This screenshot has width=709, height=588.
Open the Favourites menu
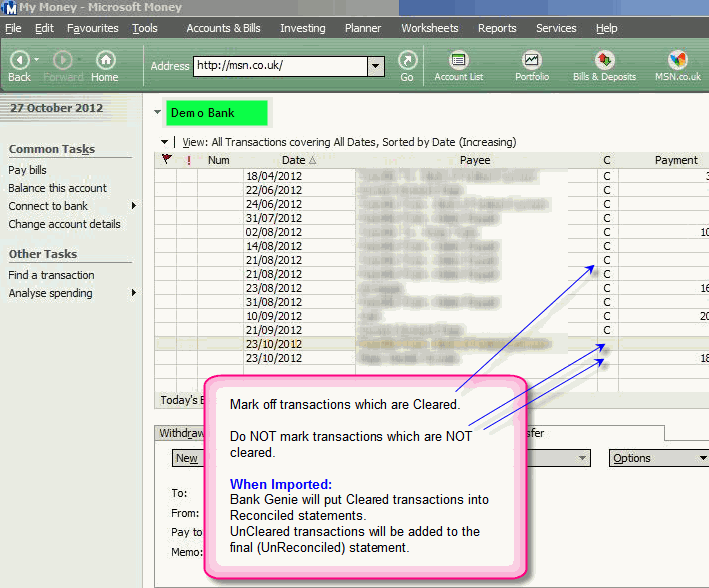click(93, 28)
